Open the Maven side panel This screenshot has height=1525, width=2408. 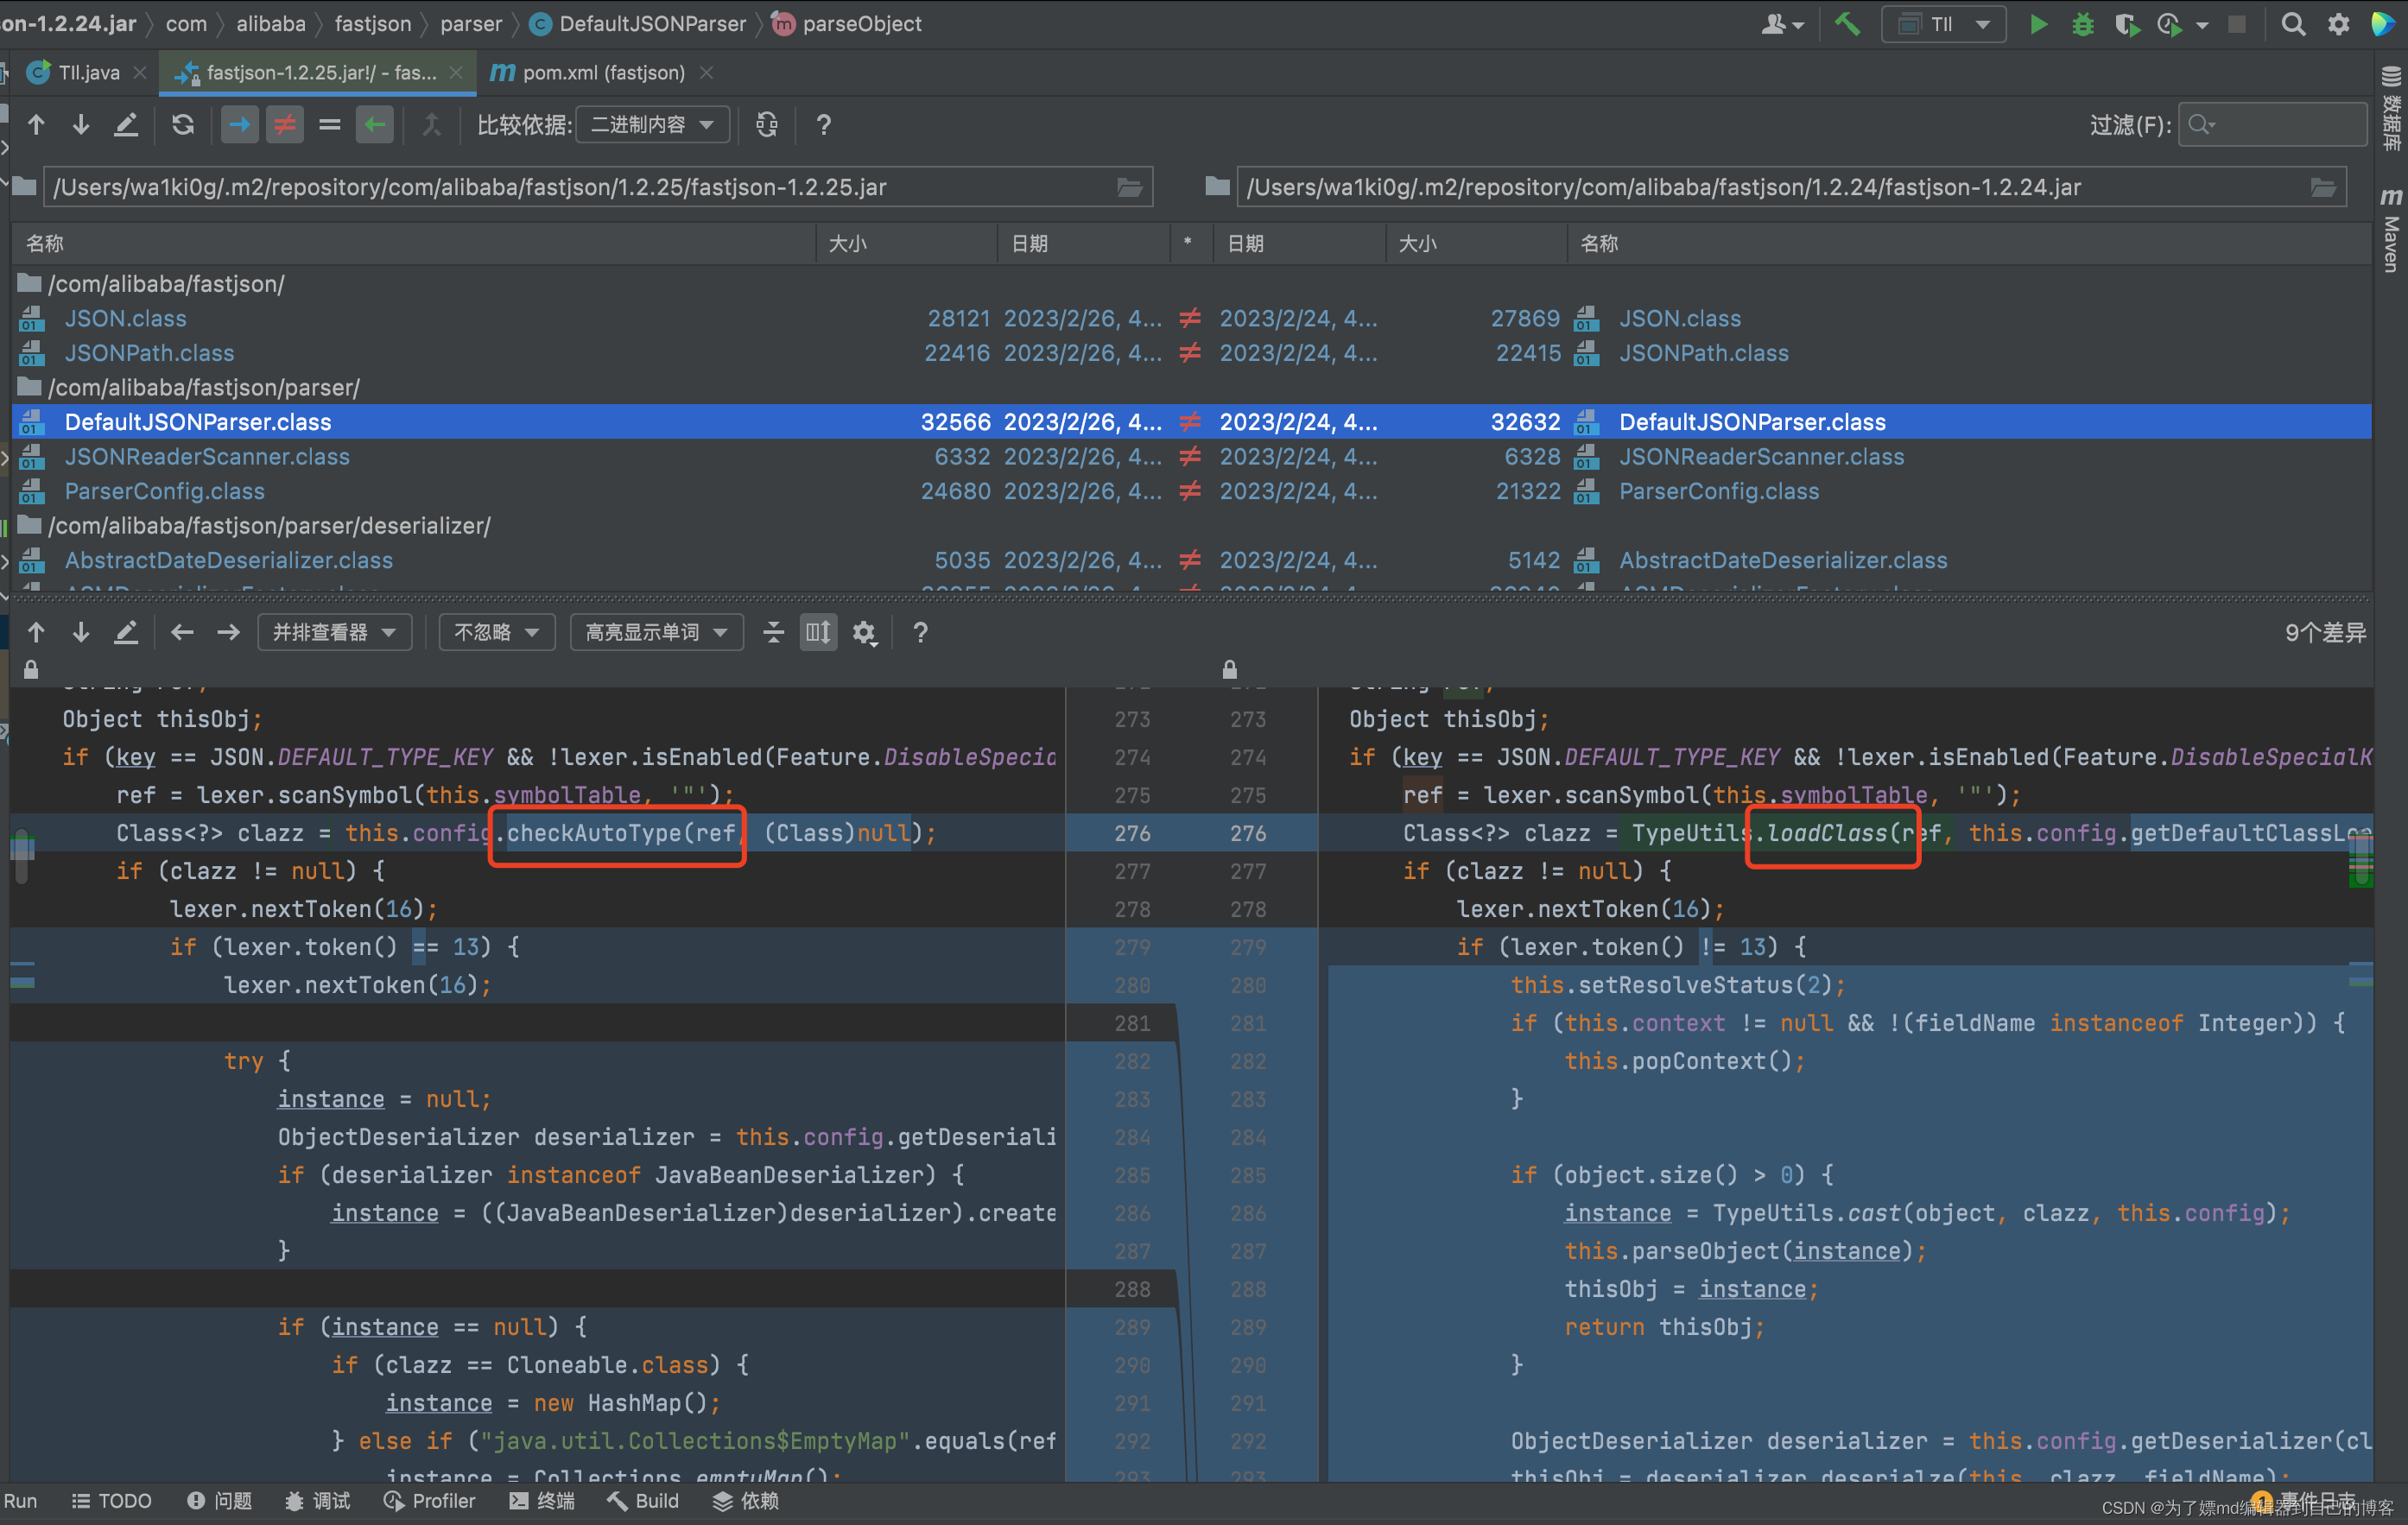(2391, 229)
